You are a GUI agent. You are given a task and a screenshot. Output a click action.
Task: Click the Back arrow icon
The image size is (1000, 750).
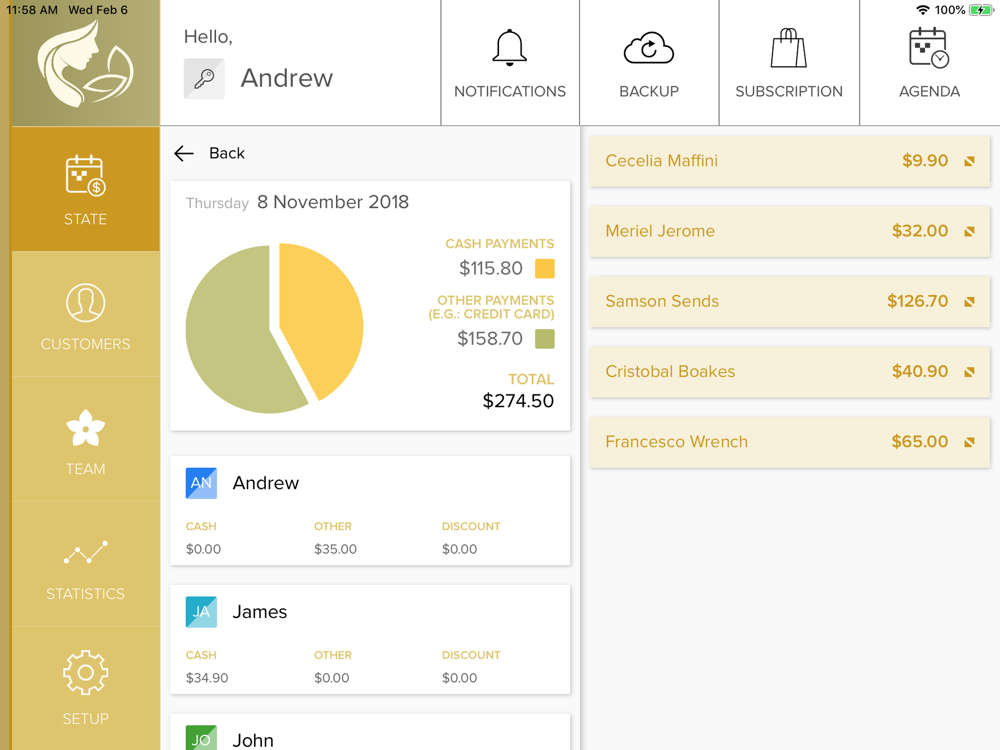coord(184,153)
